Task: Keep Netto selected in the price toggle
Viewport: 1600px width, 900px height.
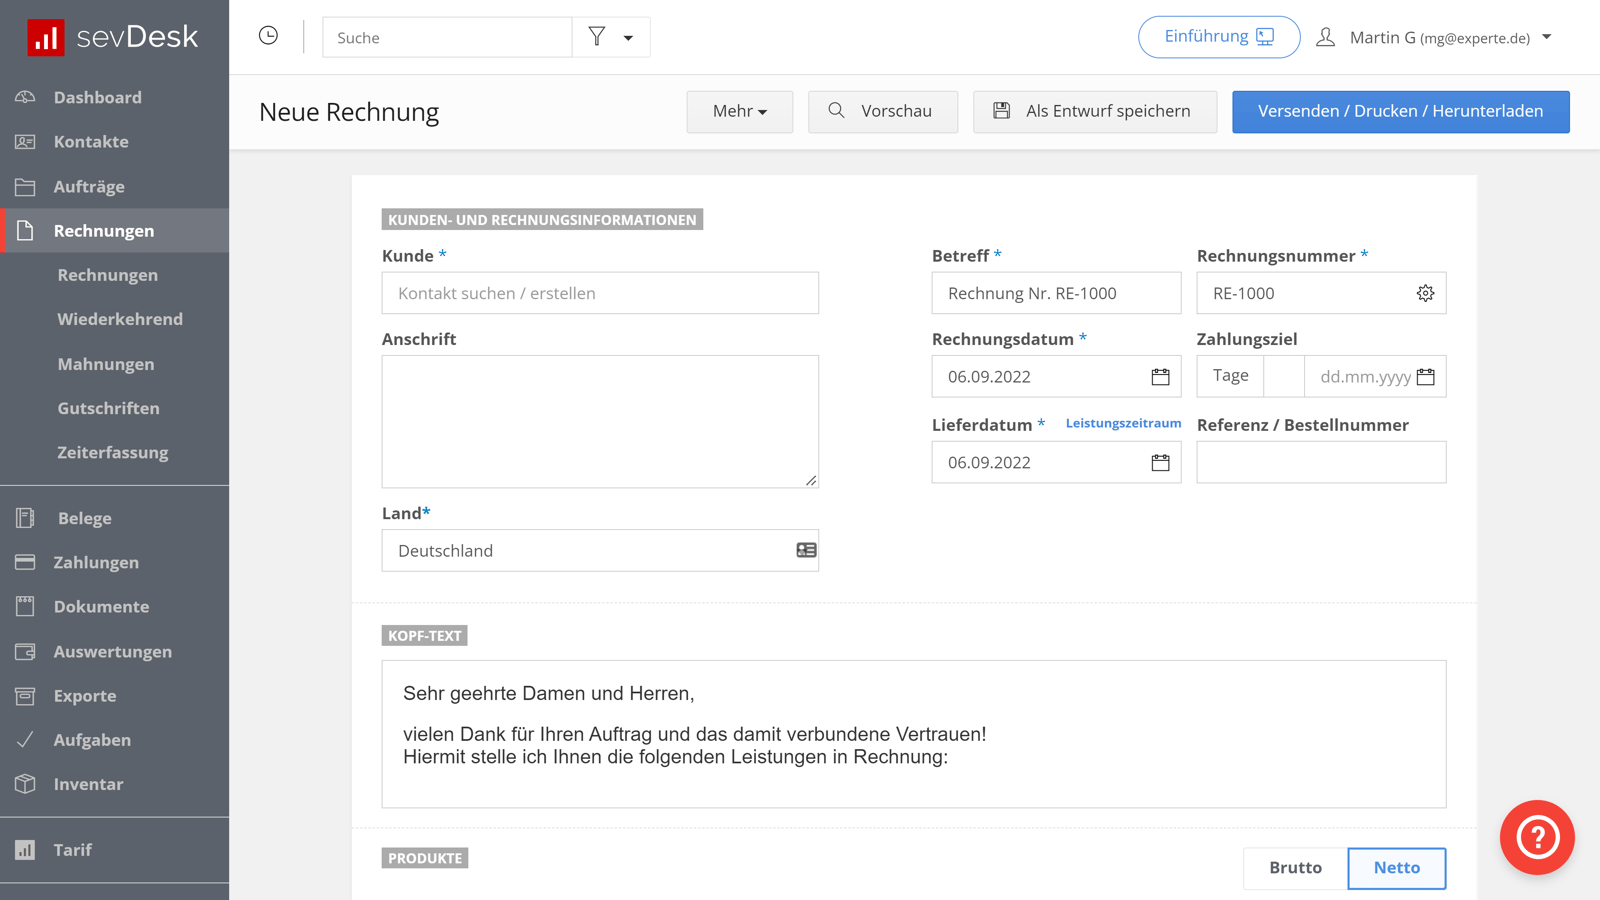Action: click(x=1396, y=868)
